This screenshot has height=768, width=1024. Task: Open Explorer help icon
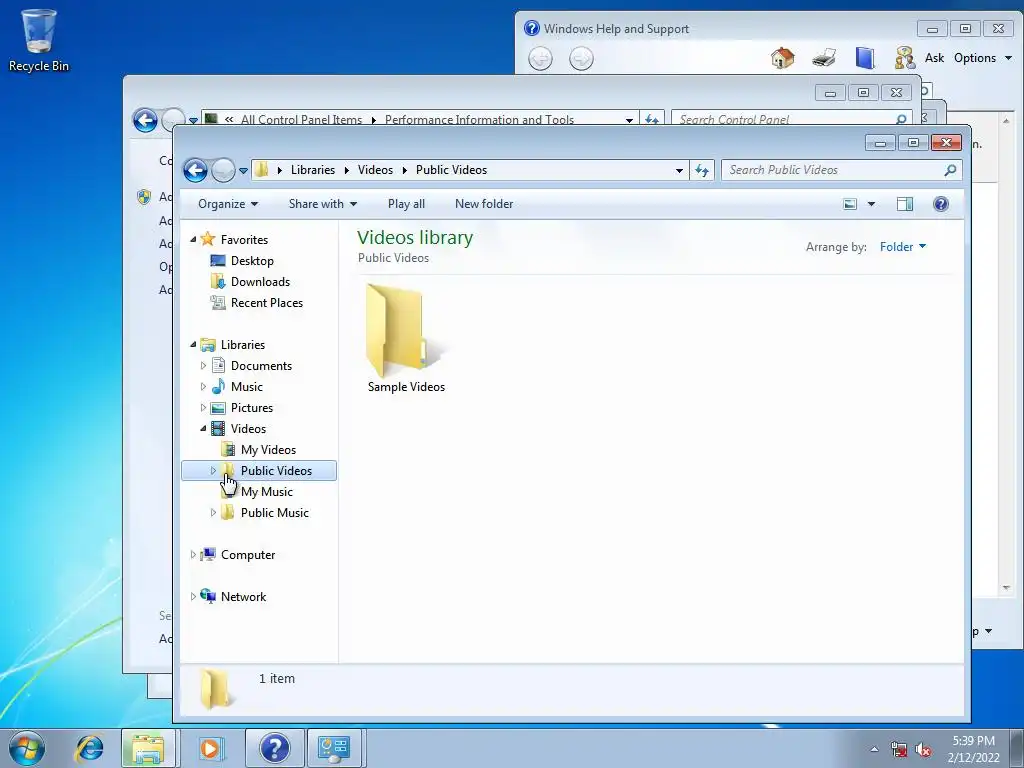click(x=941, y=204)
